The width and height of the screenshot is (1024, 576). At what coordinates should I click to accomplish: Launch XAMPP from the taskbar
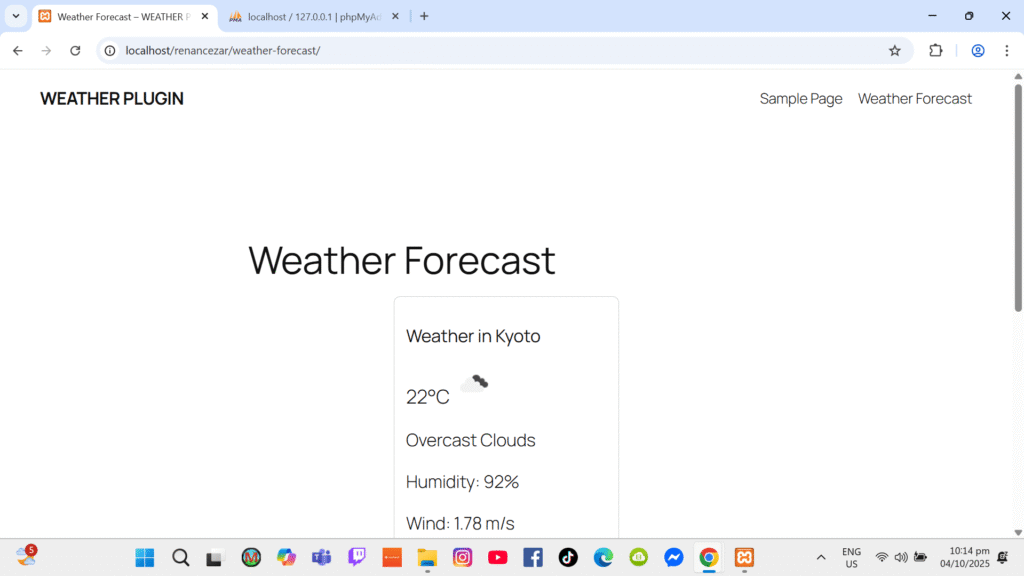[x=744, y=557]
